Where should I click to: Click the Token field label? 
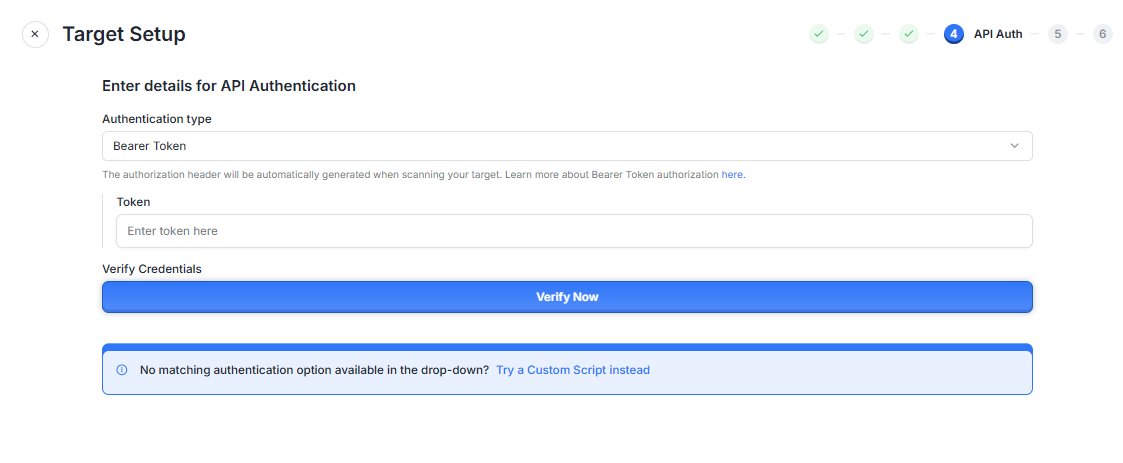(x=133, y=202)
